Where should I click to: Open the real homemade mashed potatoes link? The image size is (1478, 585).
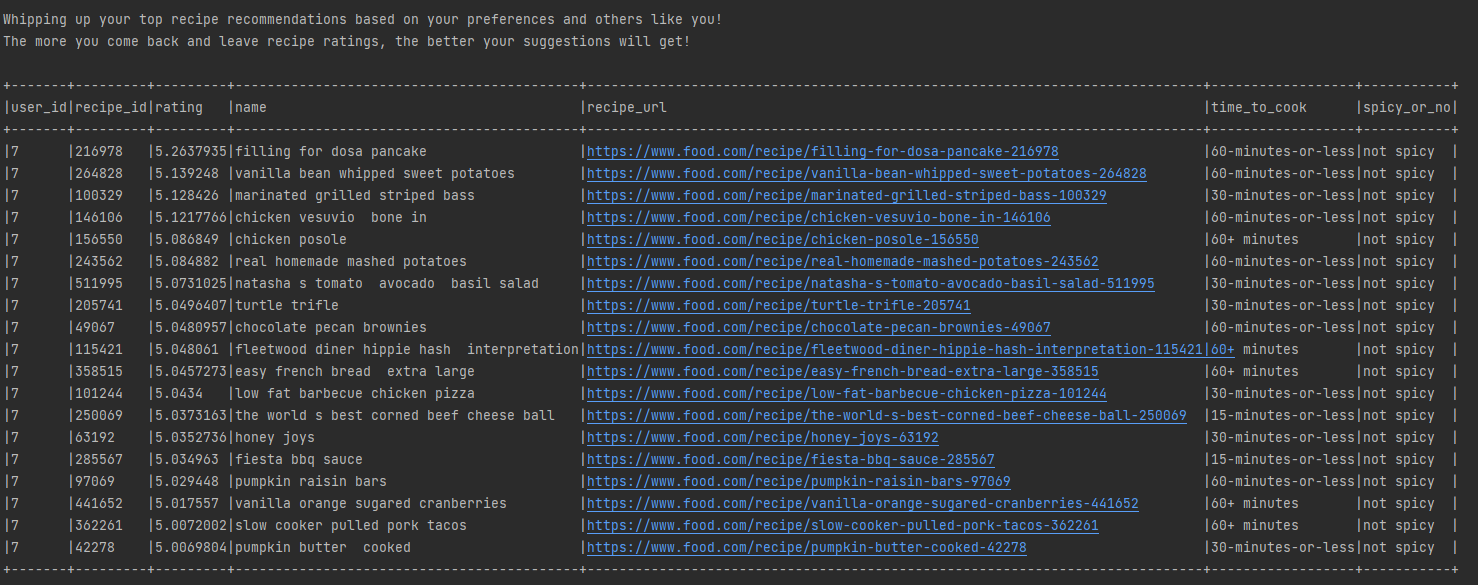[x=842, y=262]
